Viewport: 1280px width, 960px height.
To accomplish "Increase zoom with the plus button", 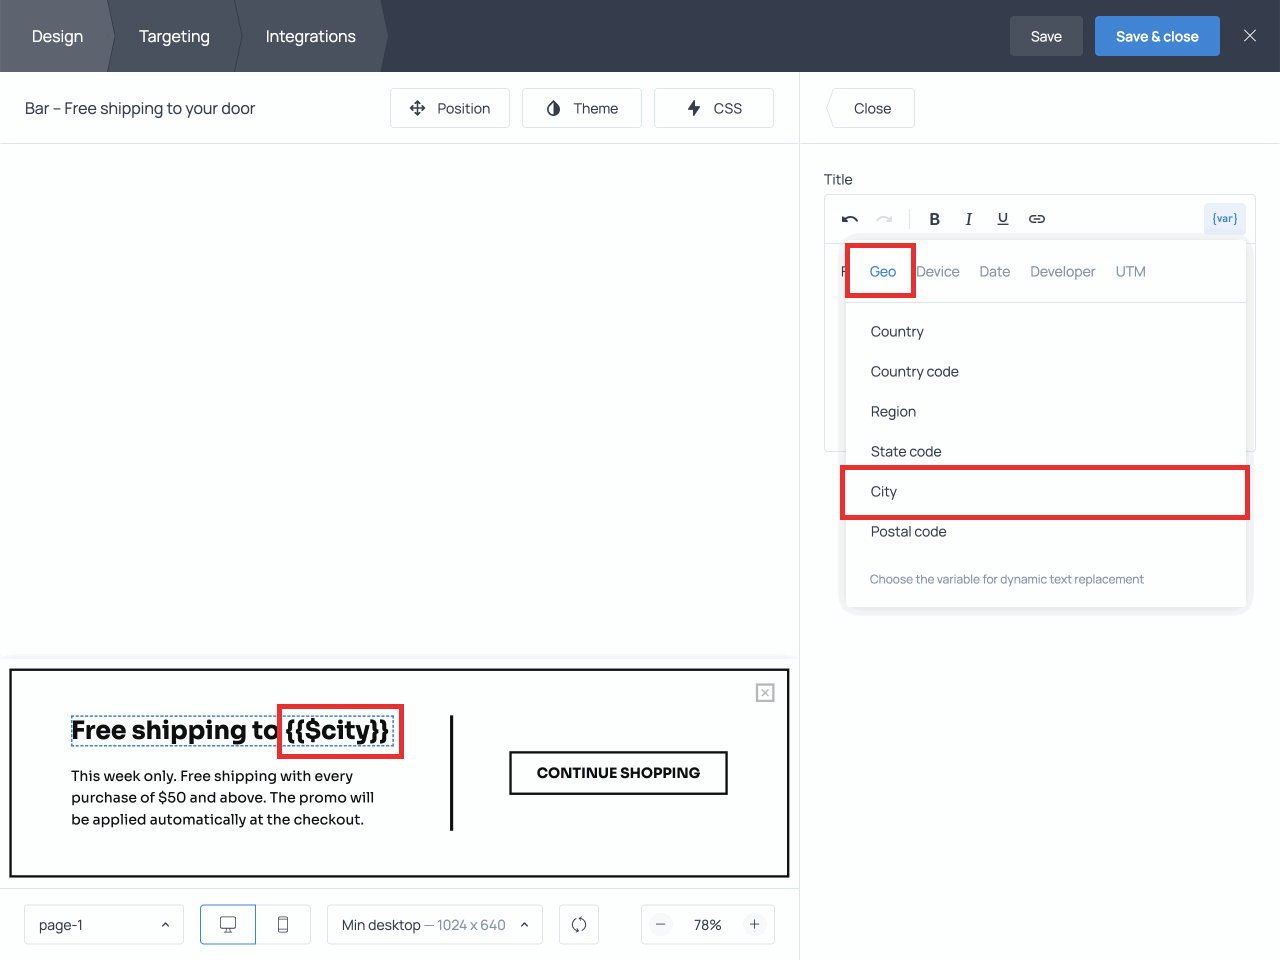I will [754, 925].
